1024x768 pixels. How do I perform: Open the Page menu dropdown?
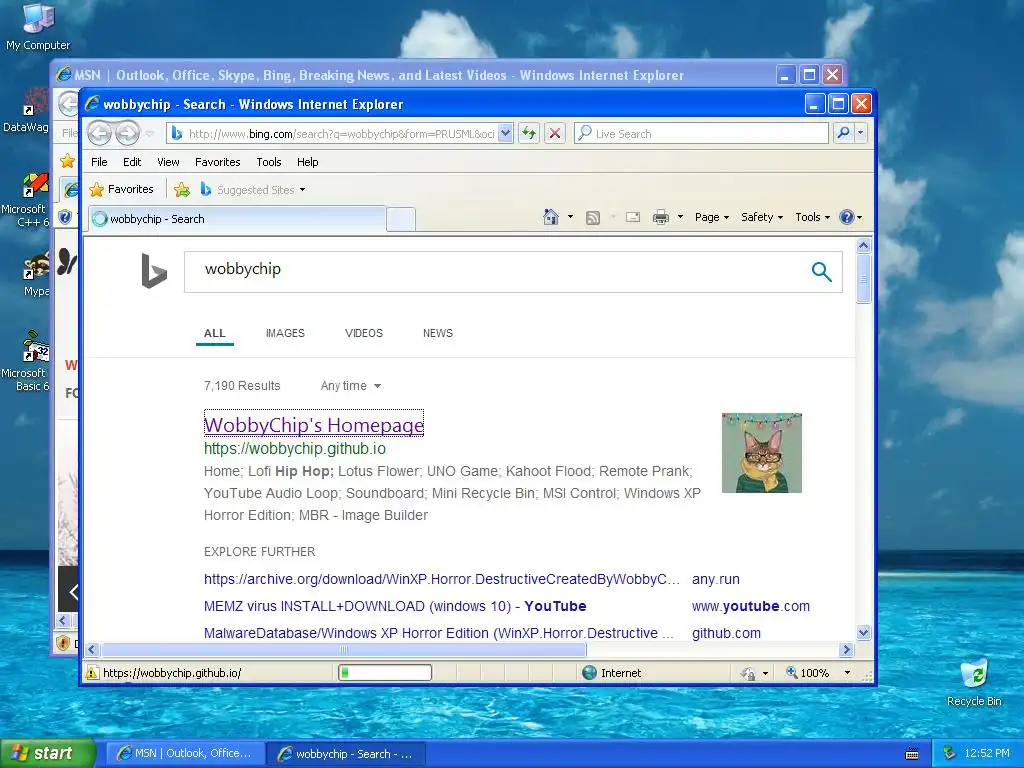712,217
